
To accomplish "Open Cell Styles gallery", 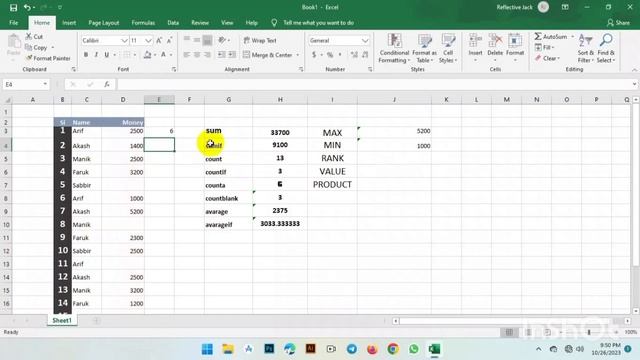I will click(448, 49).
